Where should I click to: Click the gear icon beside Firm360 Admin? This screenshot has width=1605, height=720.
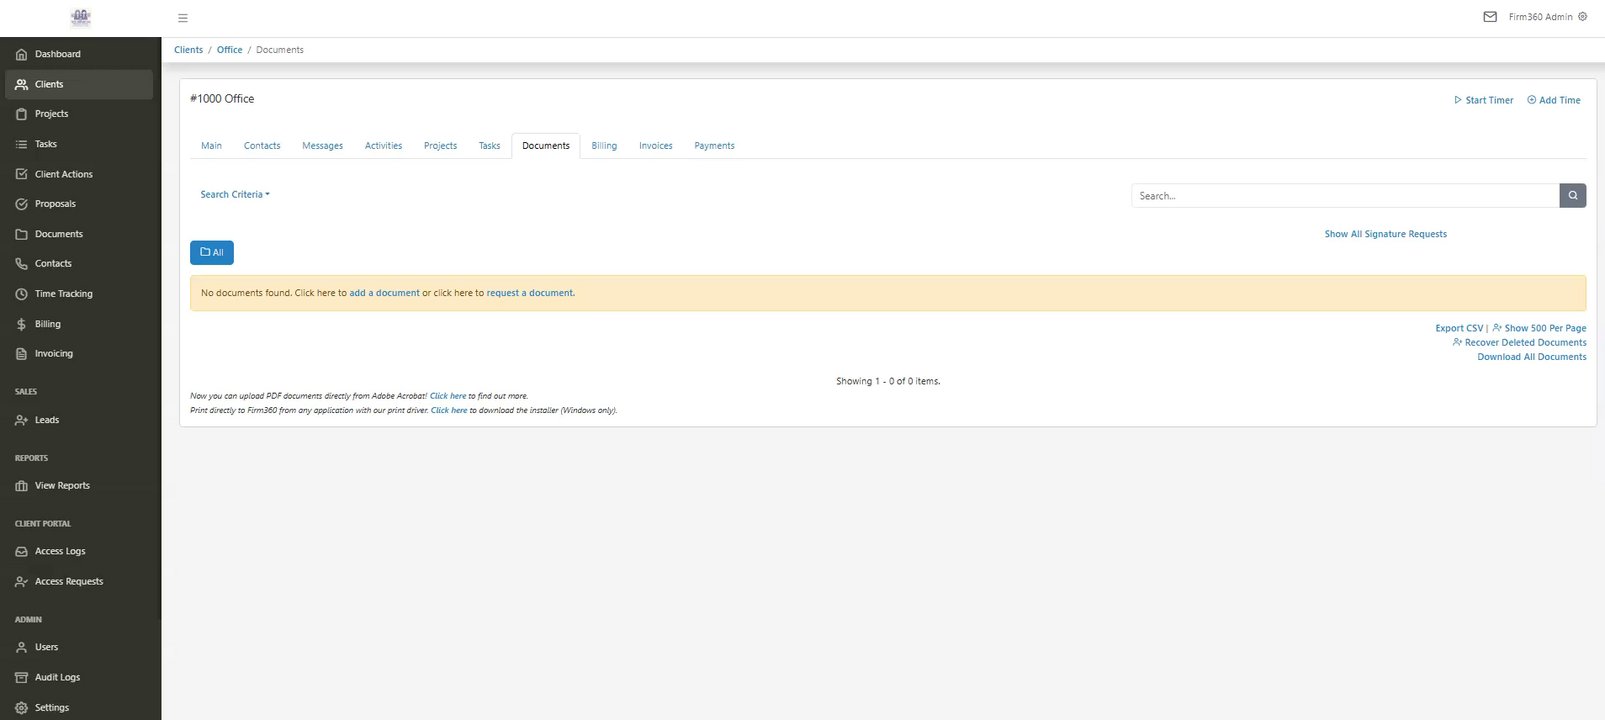coord(1582,17)
